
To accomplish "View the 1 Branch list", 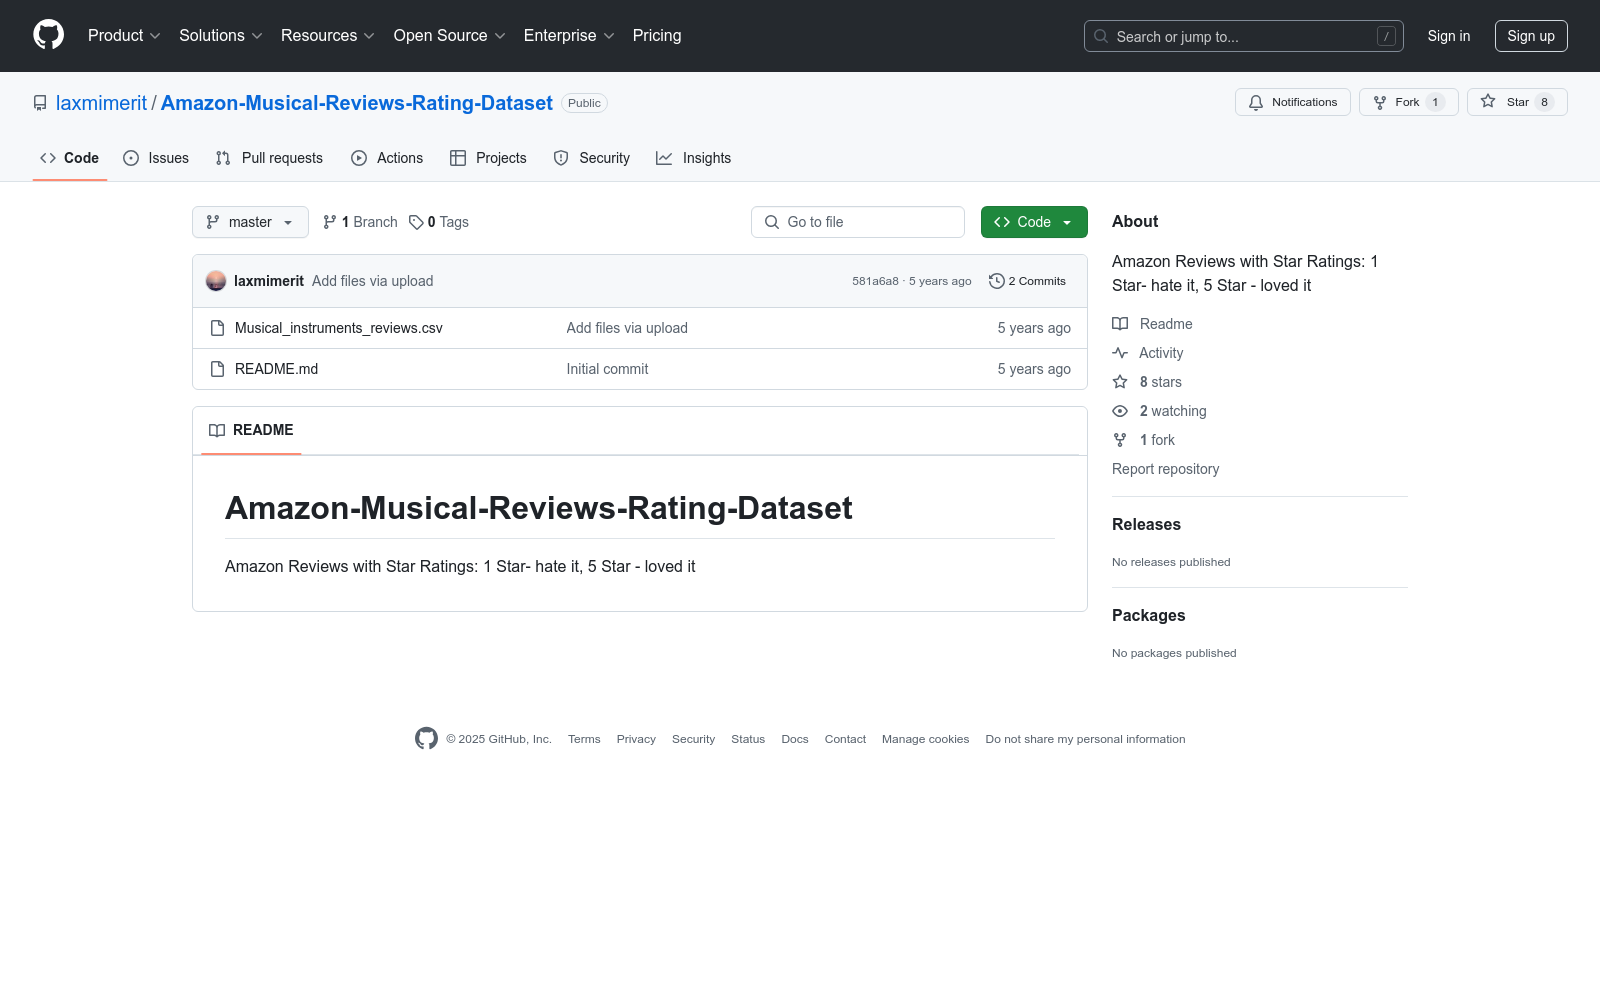I will click(360, 222).
